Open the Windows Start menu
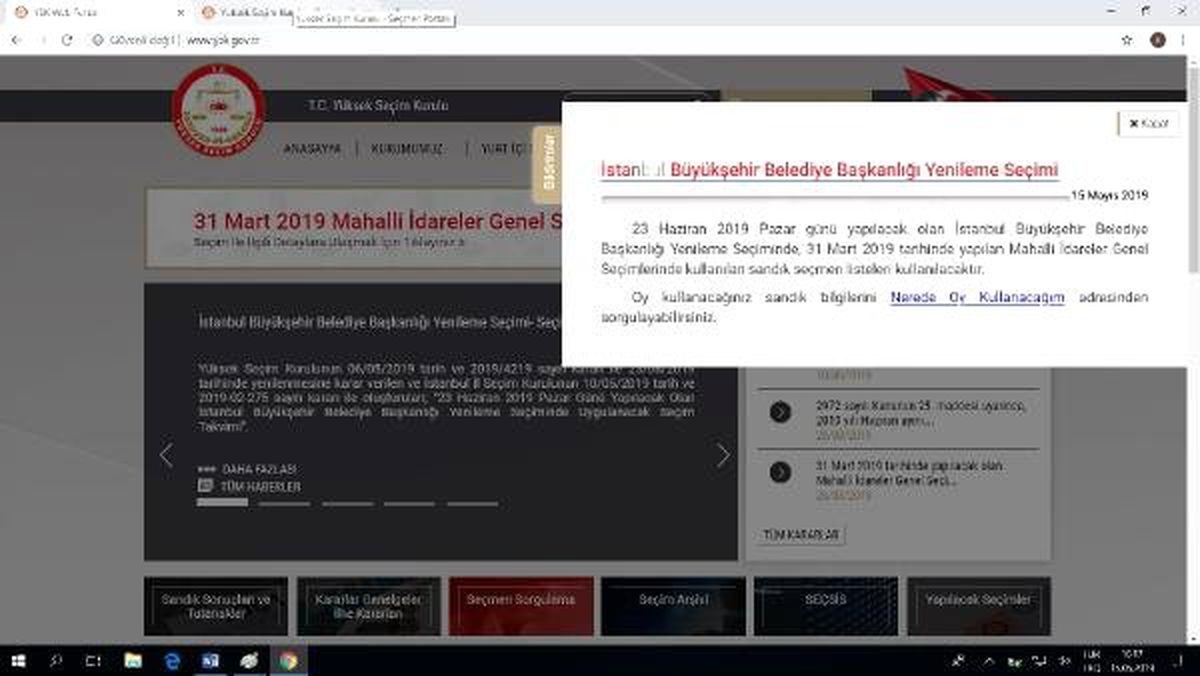The width and height of the screenshot is (1200, 676). pos(18,661)
